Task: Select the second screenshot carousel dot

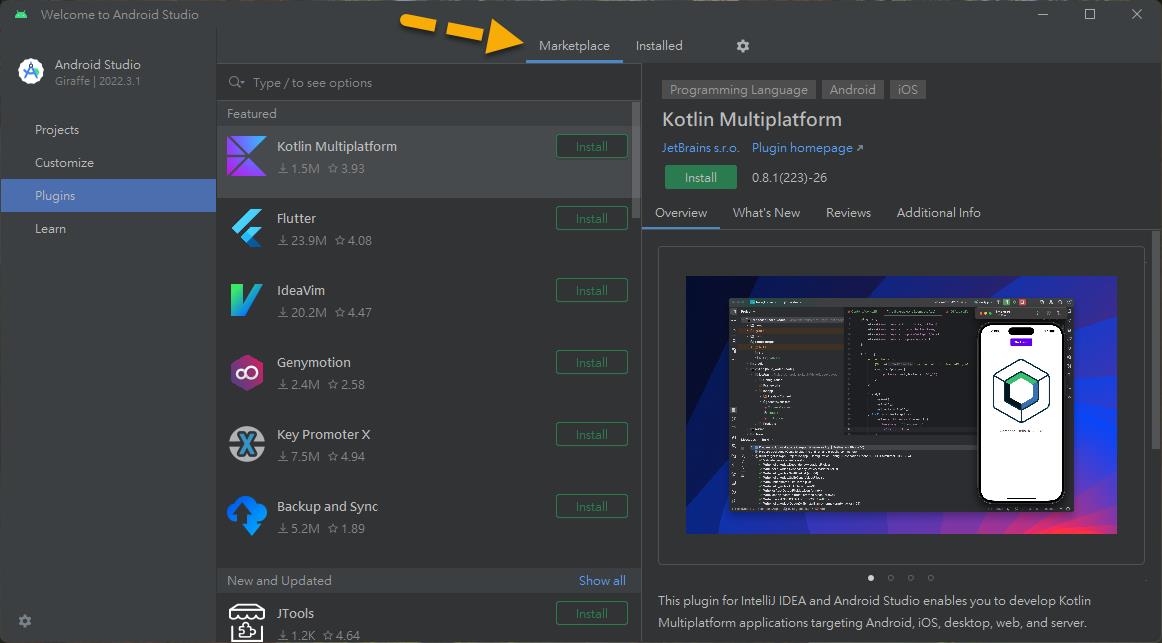Action: pos(890,577)
